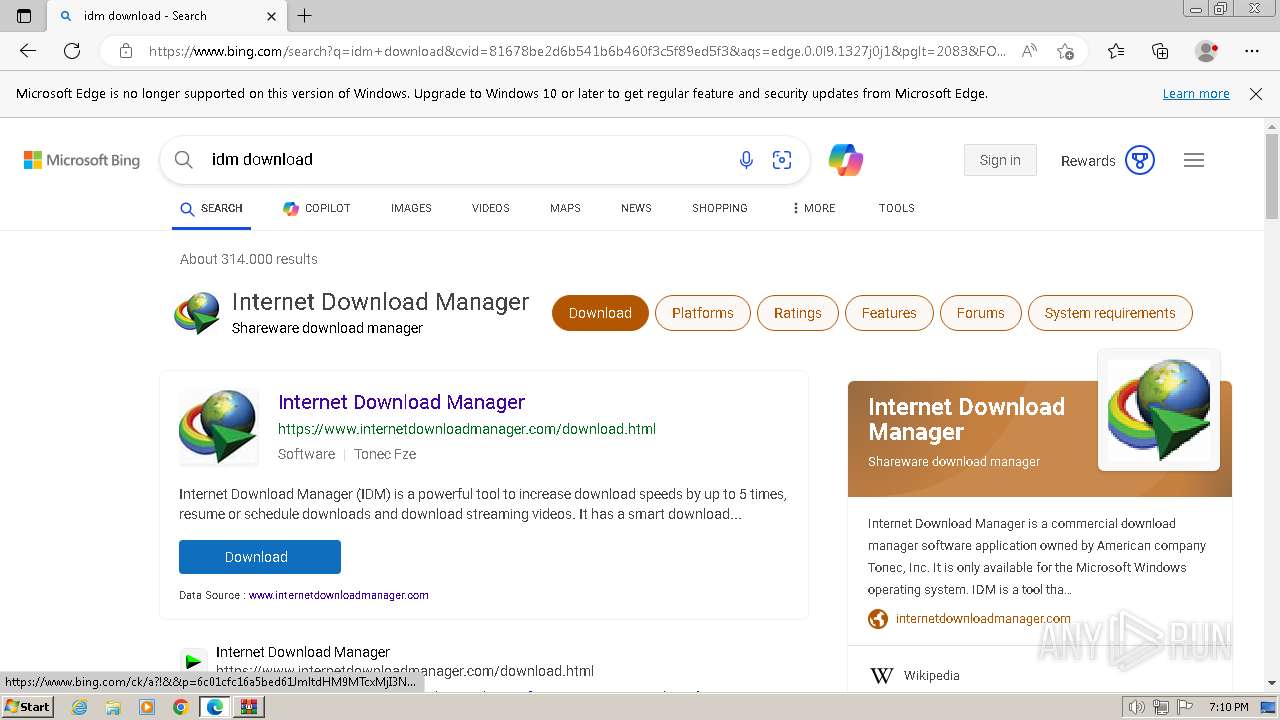Open File Explorer from taskbar
This screenshot has width=1280, height=720.
coord(113,707)
